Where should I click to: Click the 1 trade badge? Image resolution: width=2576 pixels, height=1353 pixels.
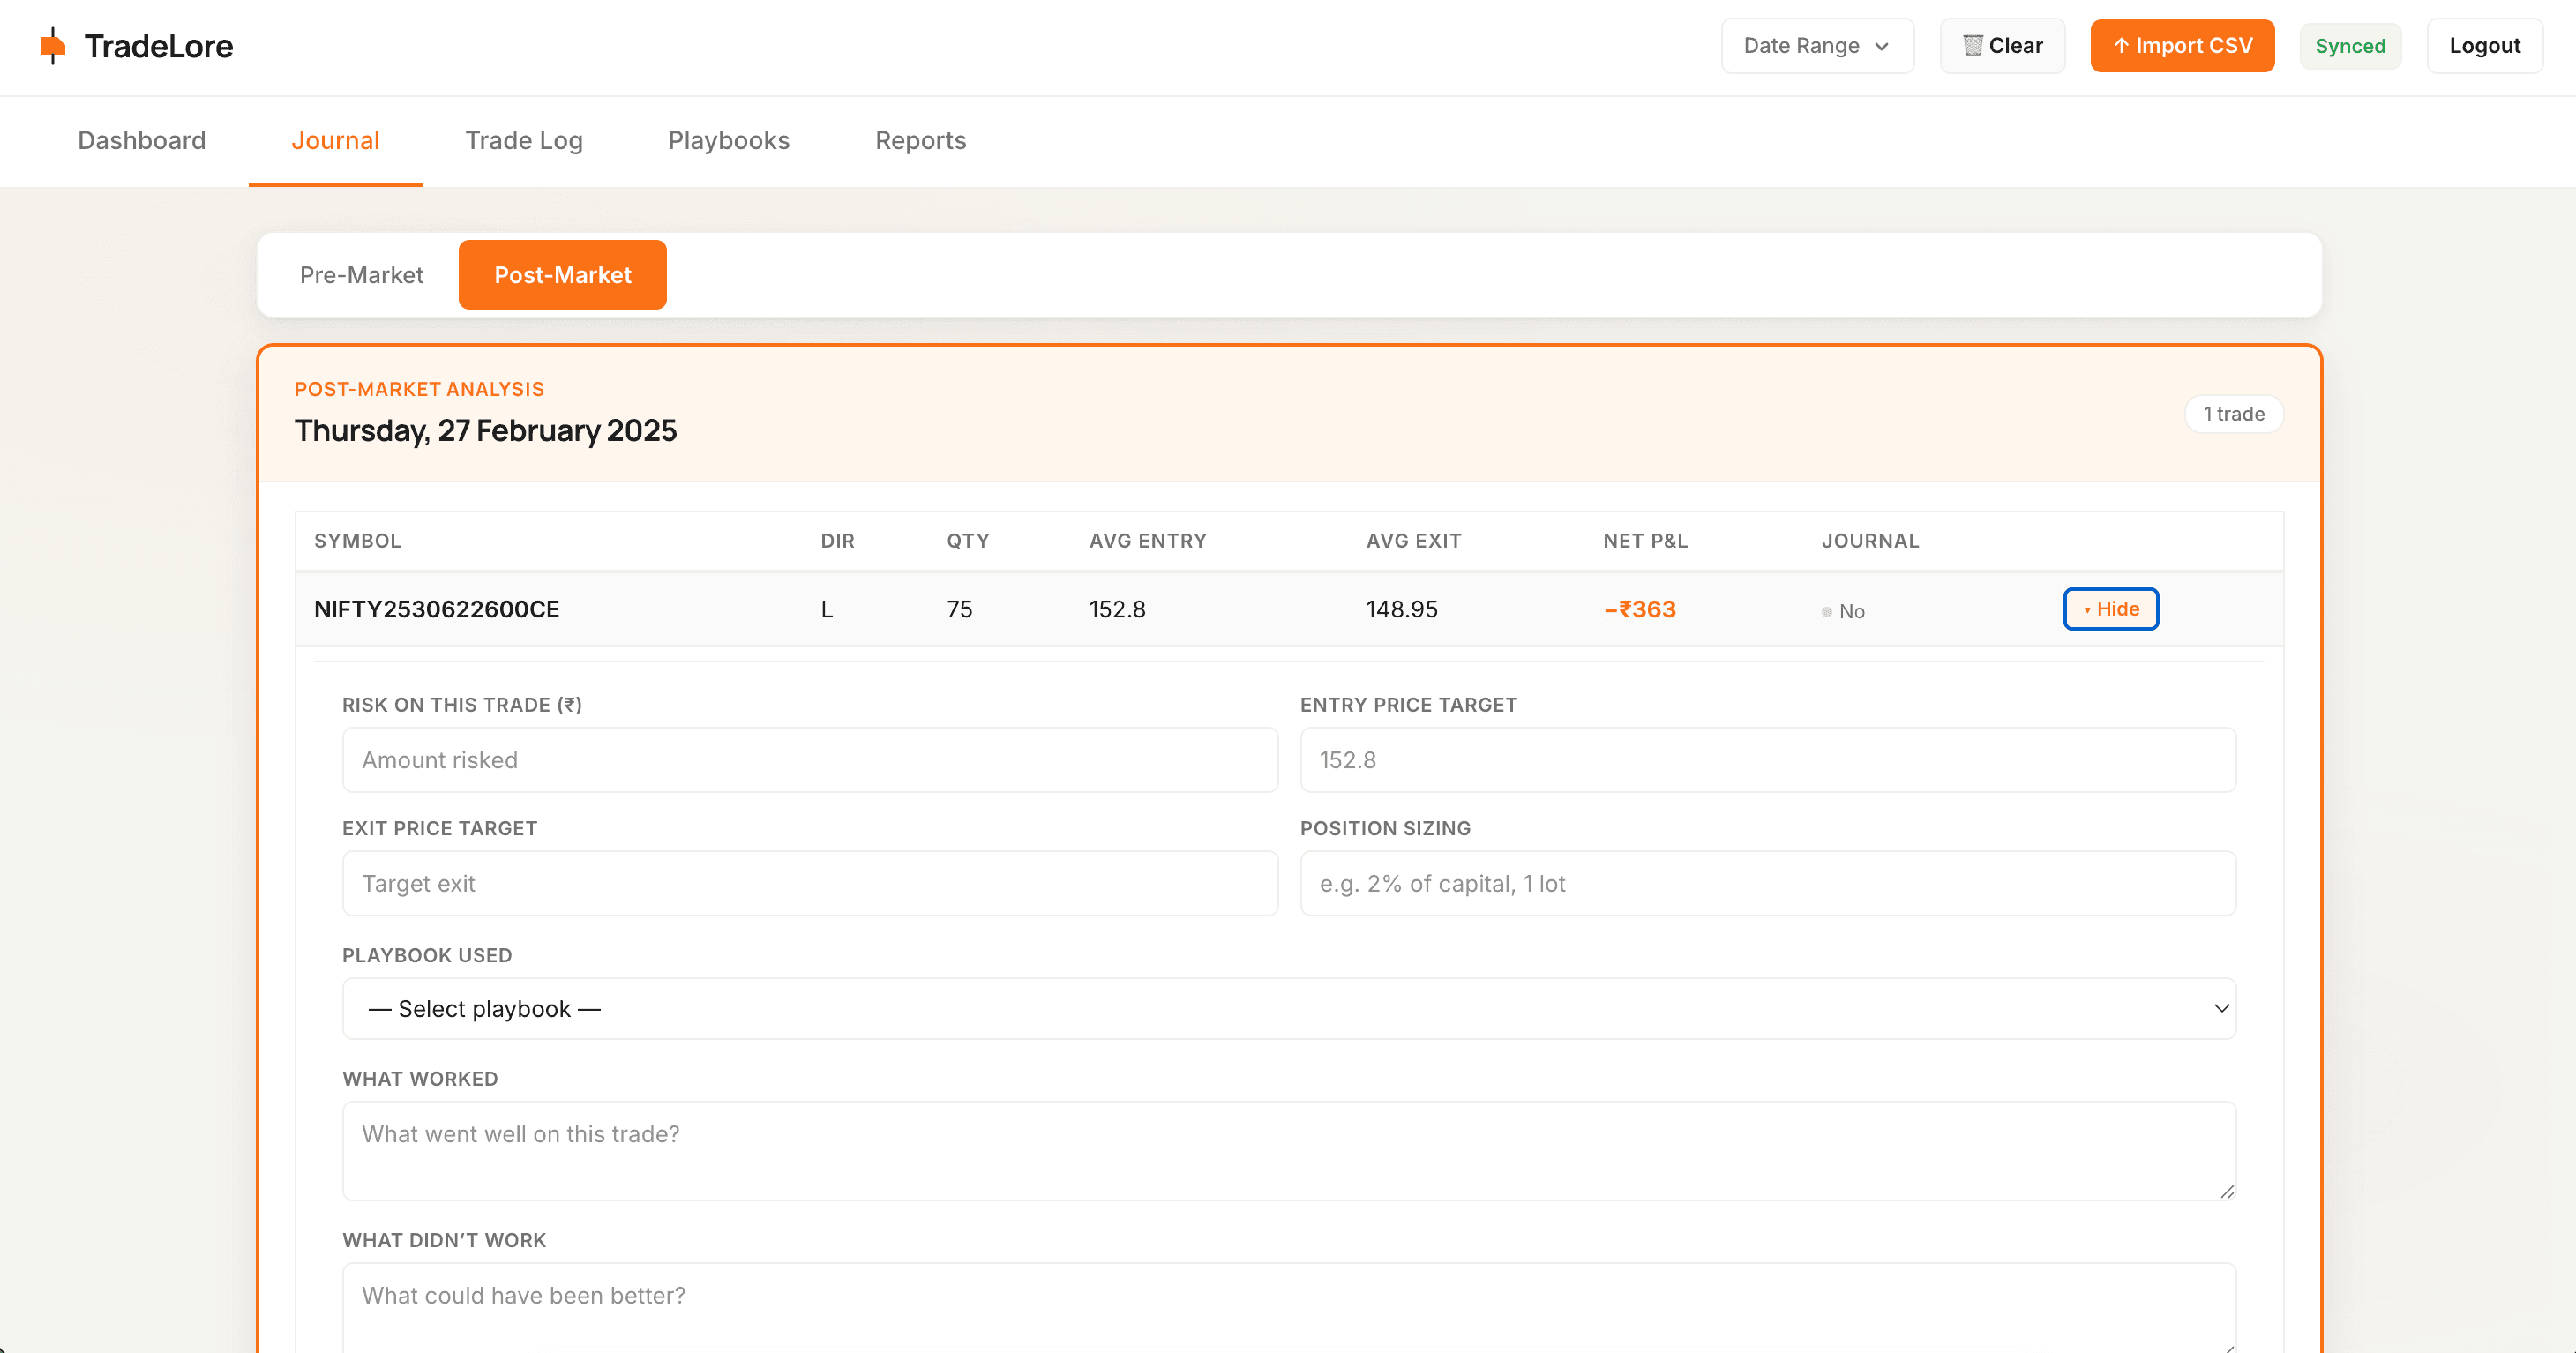tap(2233, 414)
